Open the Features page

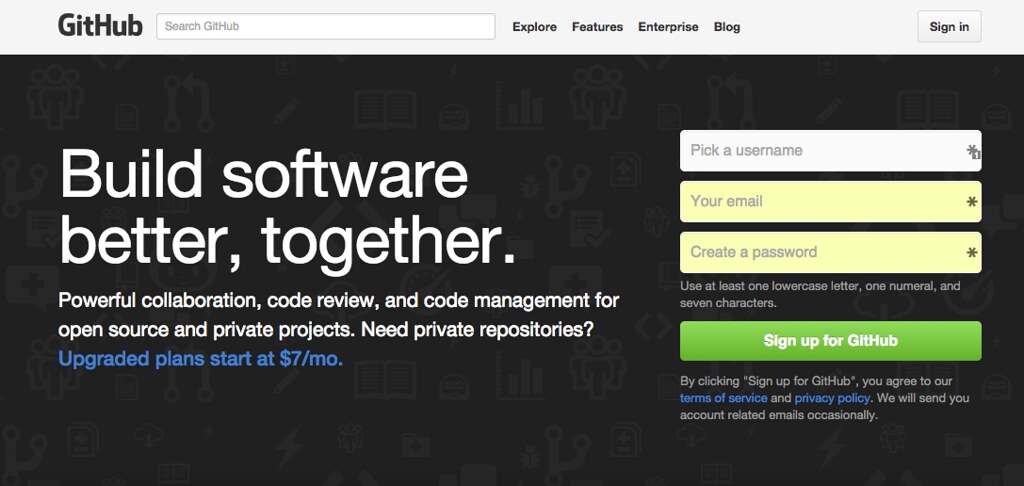click(x=597, y=27)
